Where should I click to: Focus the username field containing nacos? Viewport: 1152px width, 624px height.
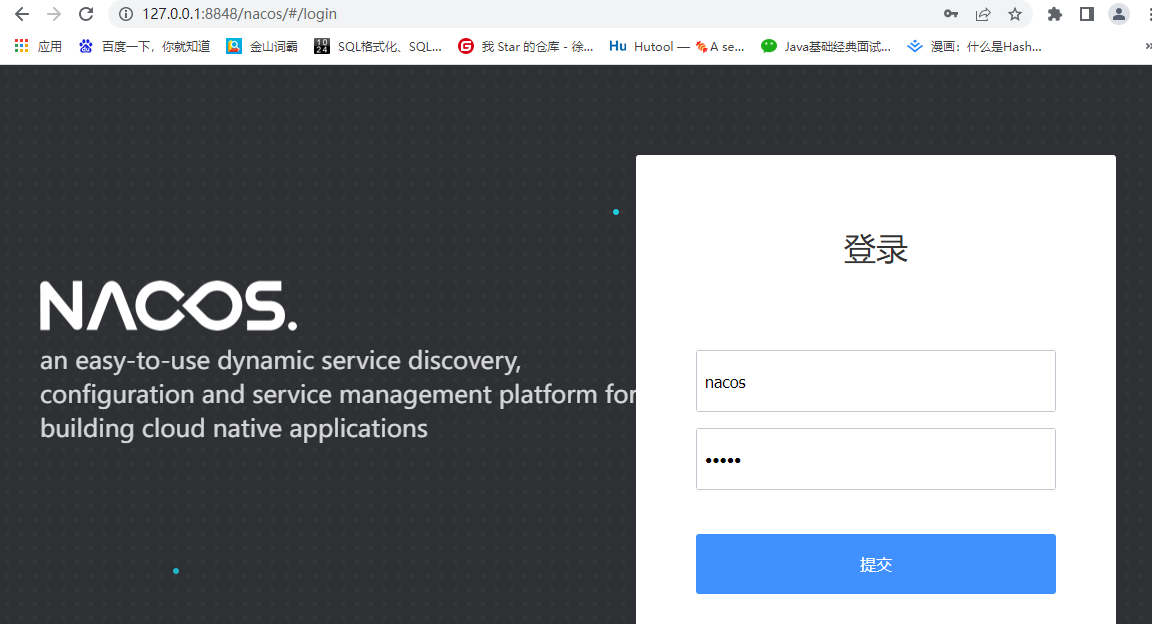tap(876, 381)
